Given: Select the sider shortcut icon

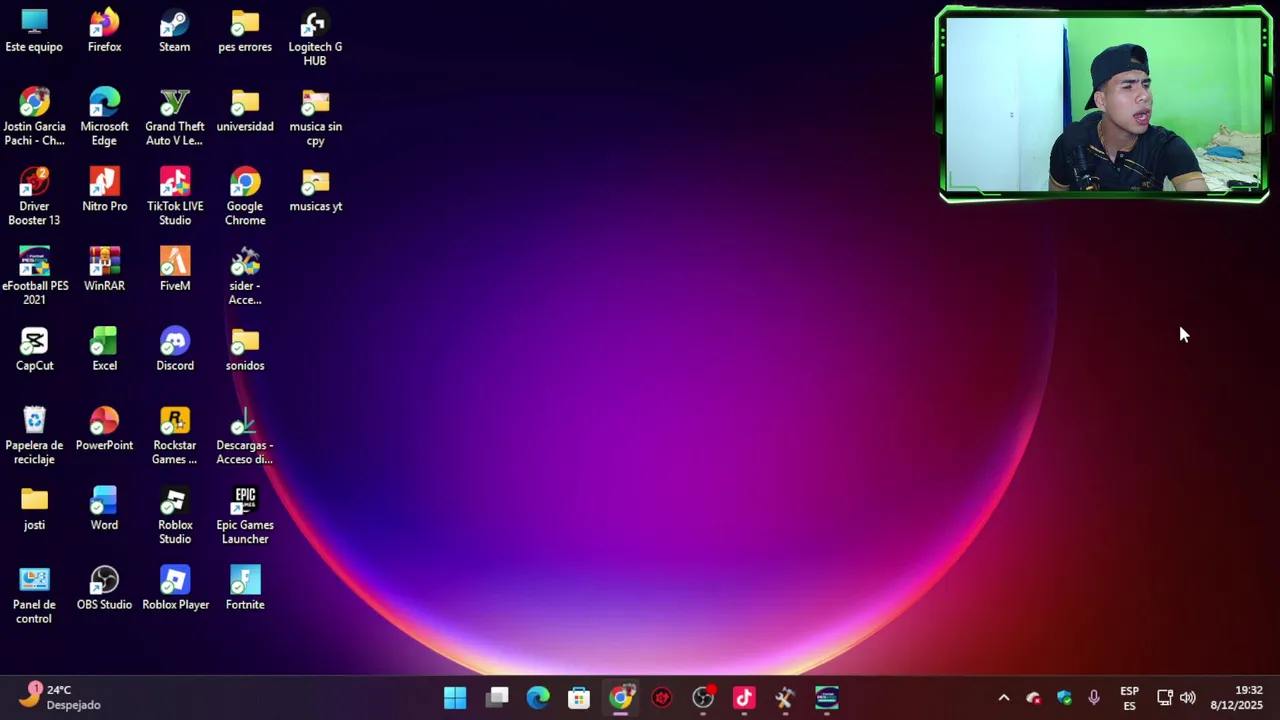Looking at the screenshot, I should coord(245,277).
